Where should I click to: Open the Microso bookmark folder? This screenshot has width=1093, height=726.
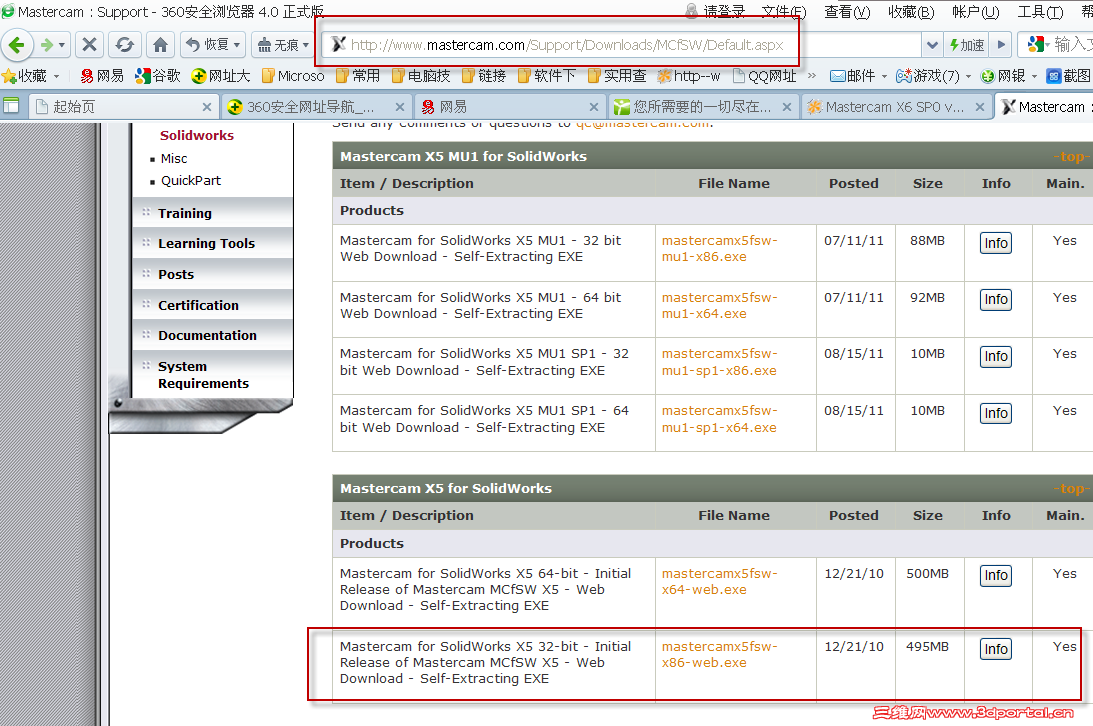(293, 75)
